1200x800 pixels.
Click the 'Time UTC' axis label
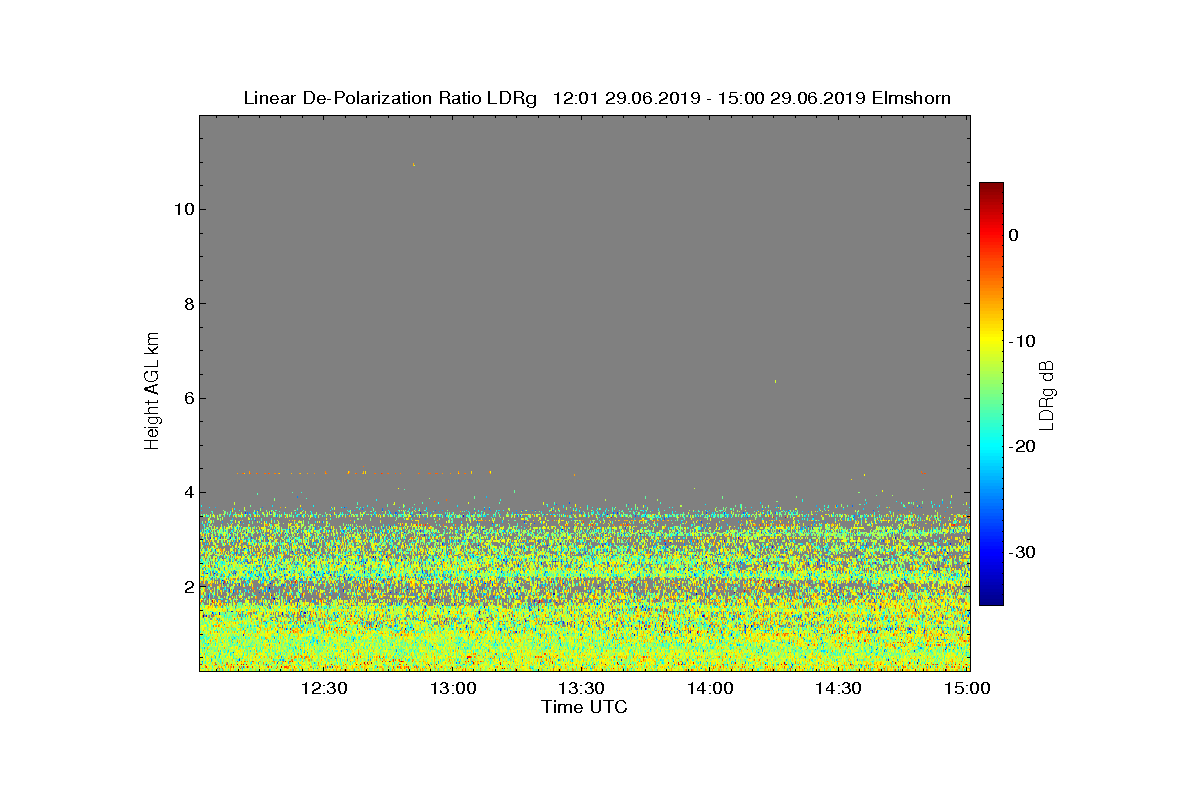[585, 707]
